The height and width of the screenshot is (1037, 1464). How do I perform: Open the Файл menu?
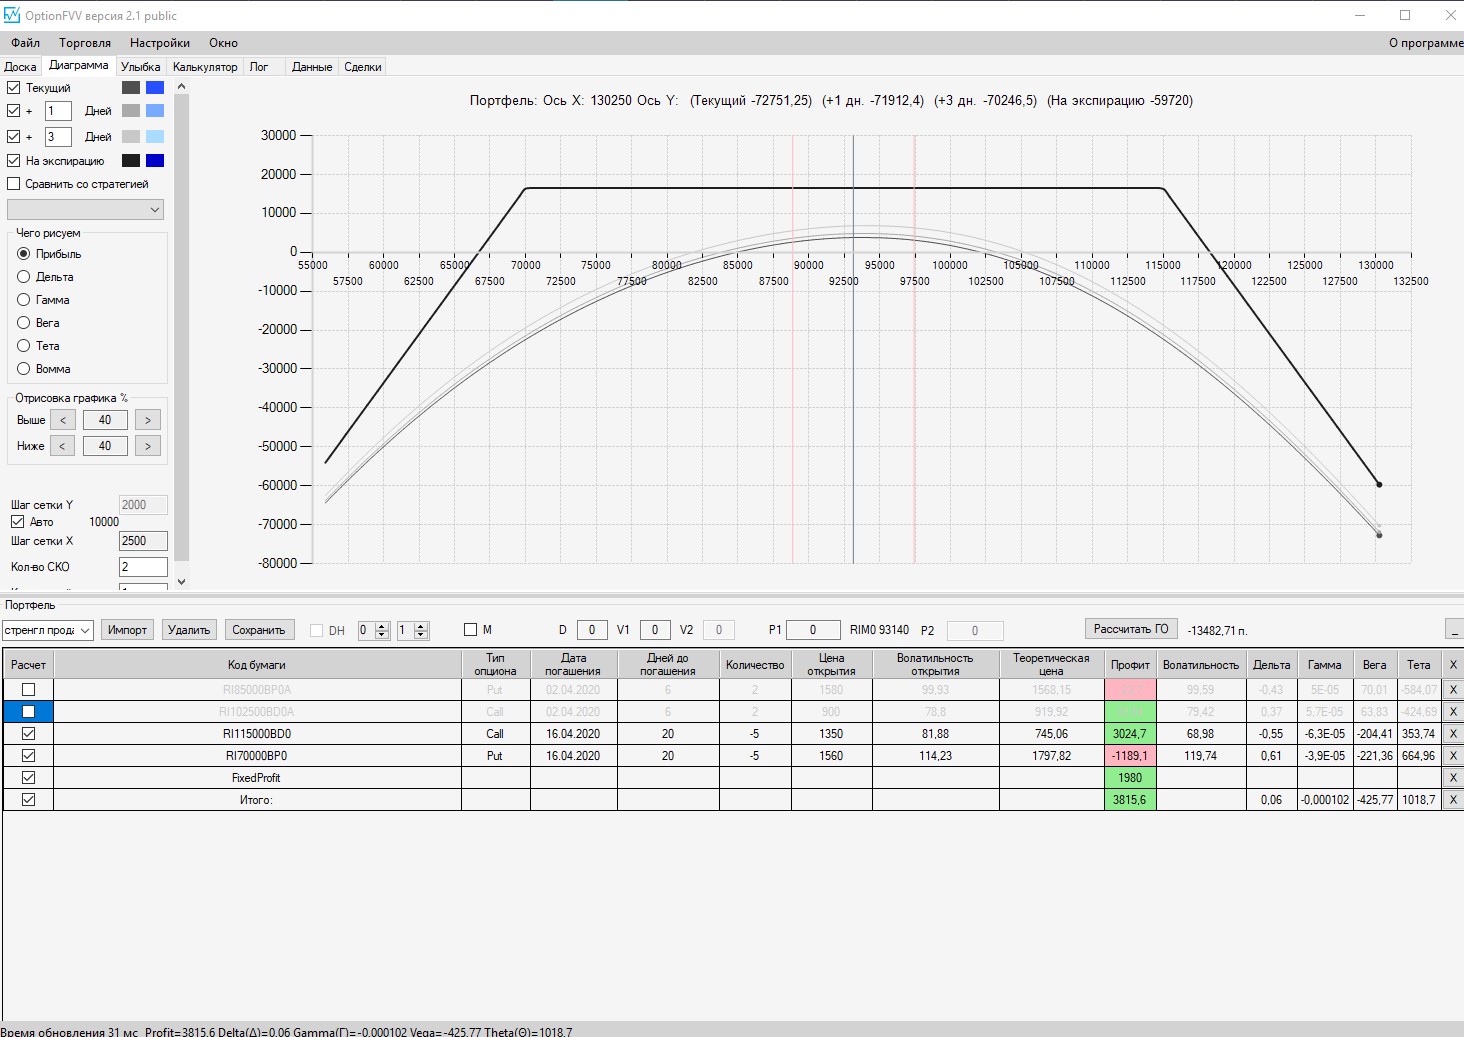click(x=26, y=43)
